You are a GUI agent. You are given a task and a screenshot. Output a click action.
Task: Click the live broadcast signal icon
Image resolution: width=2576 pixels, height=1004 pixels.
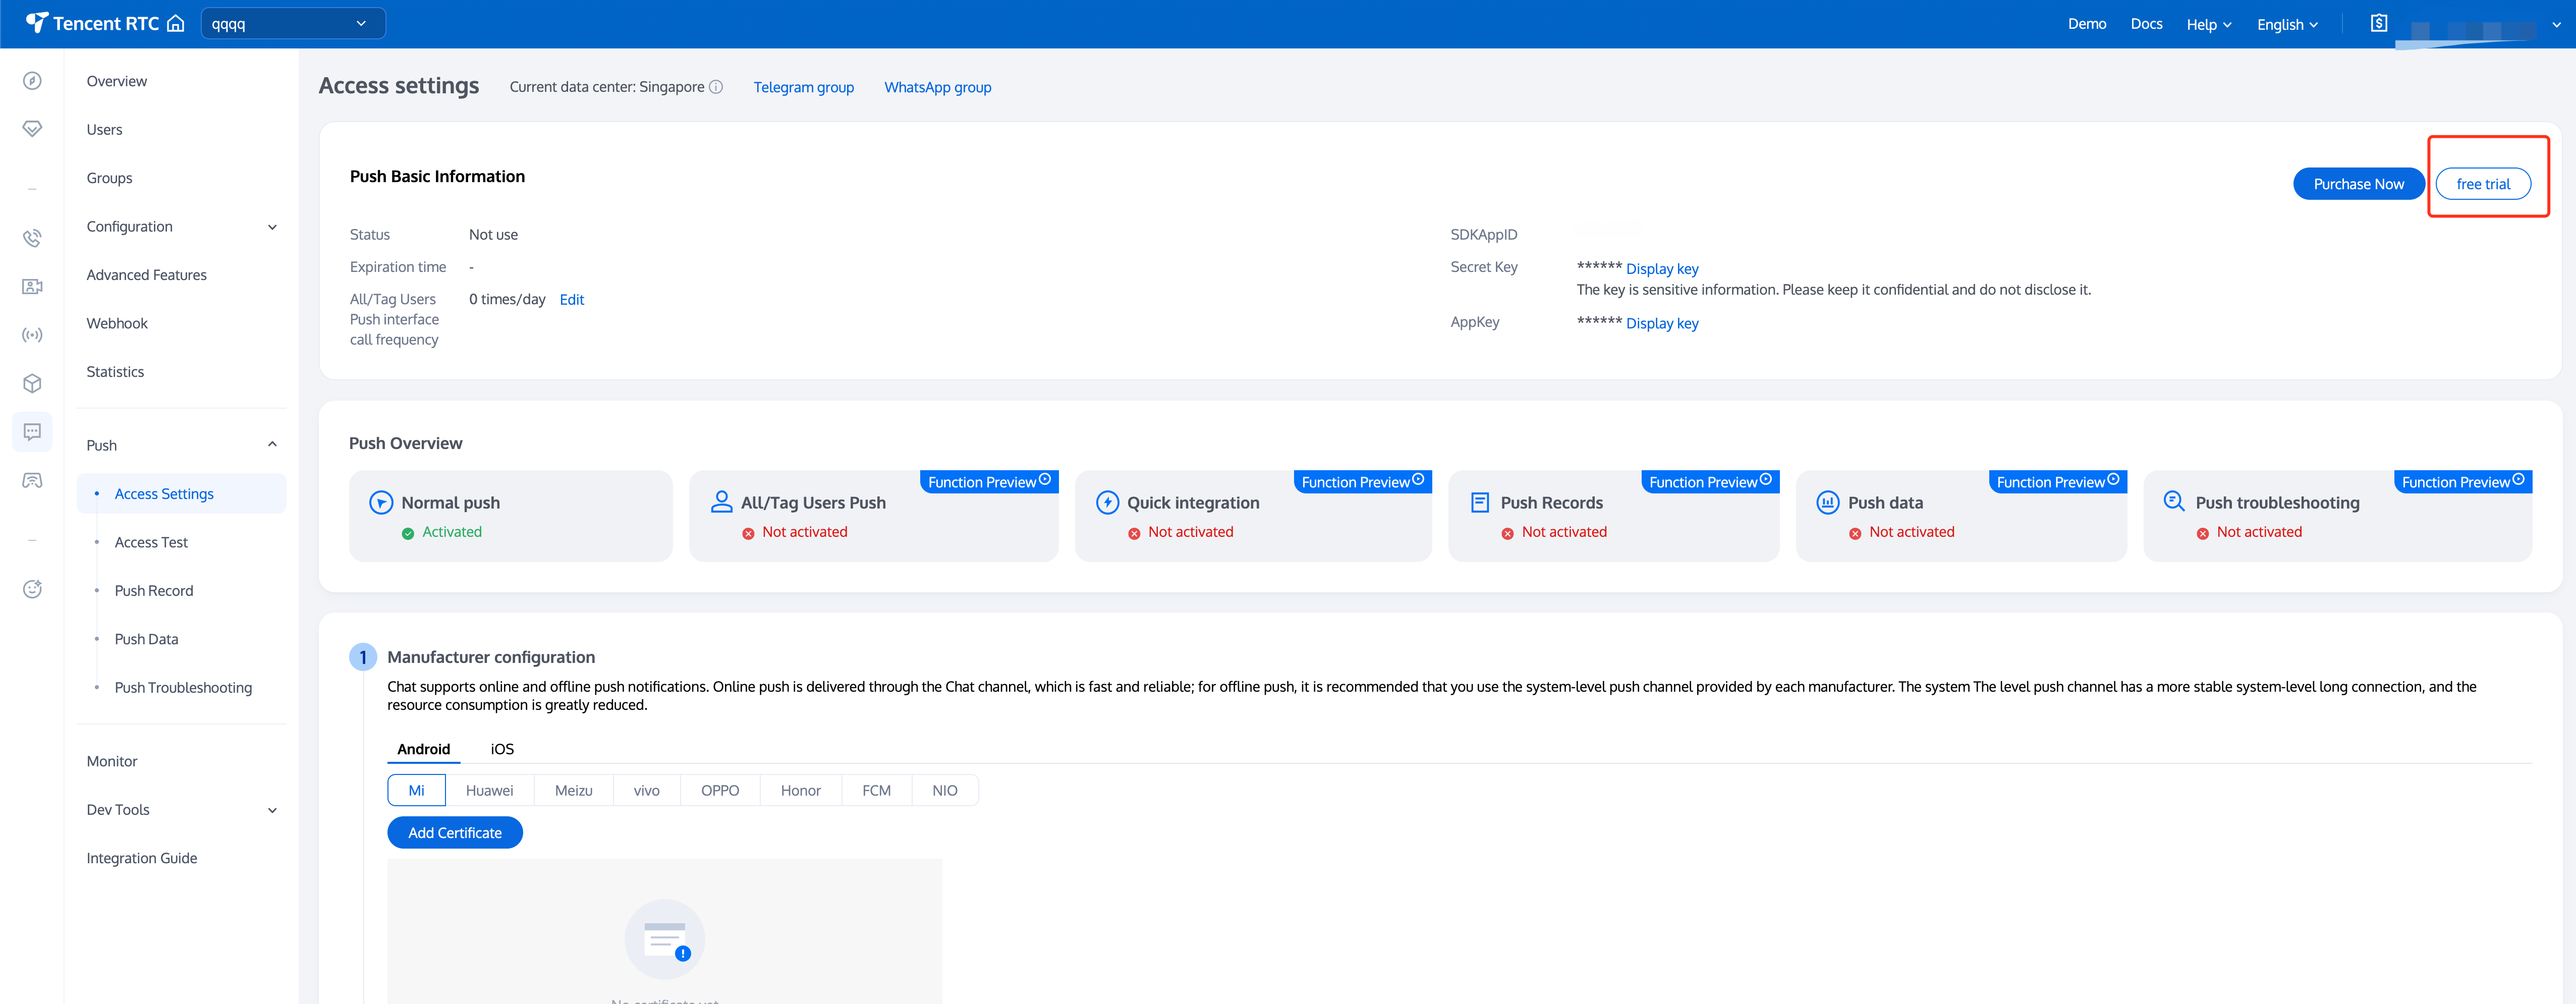[x=32, y=335]
